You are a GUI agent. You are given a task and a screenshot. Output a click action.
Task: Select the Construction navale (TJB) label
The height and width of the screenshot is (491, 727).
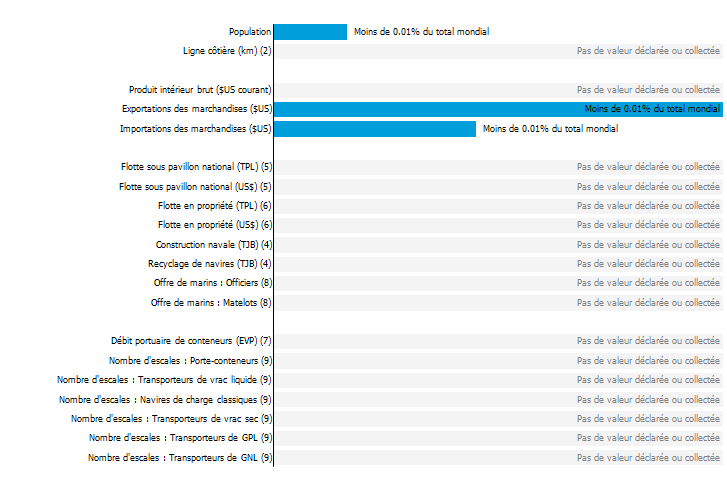(214, 245)
